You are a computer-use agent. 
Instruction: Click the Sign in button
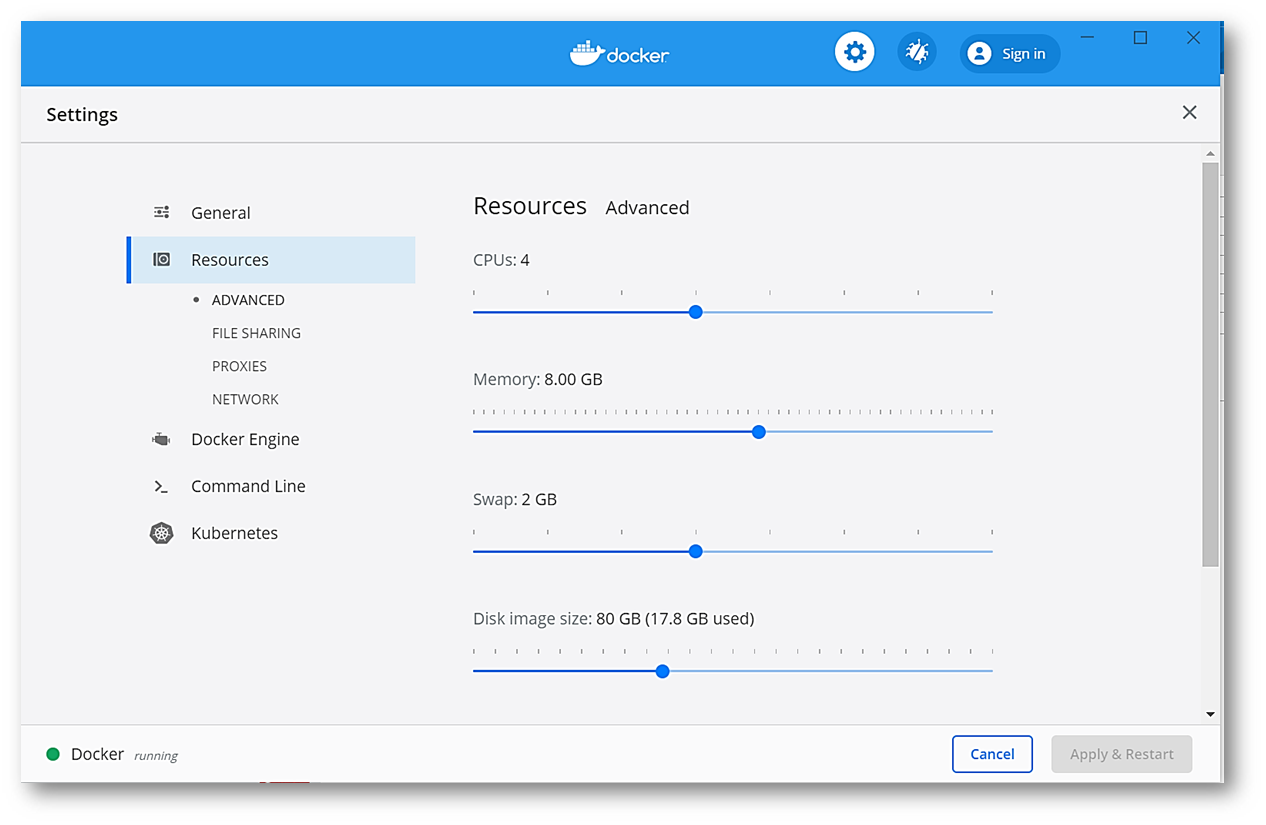[x=1009, y=54]
